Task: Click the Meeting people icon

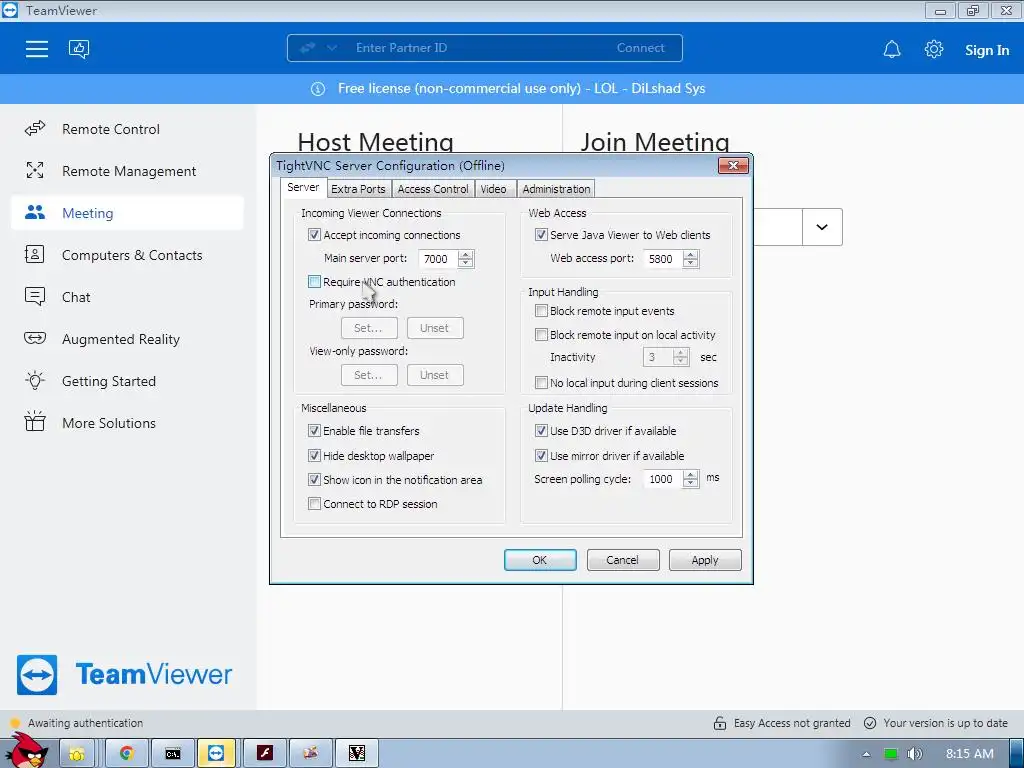Action: pyautogui.click(x=35, y=212)
